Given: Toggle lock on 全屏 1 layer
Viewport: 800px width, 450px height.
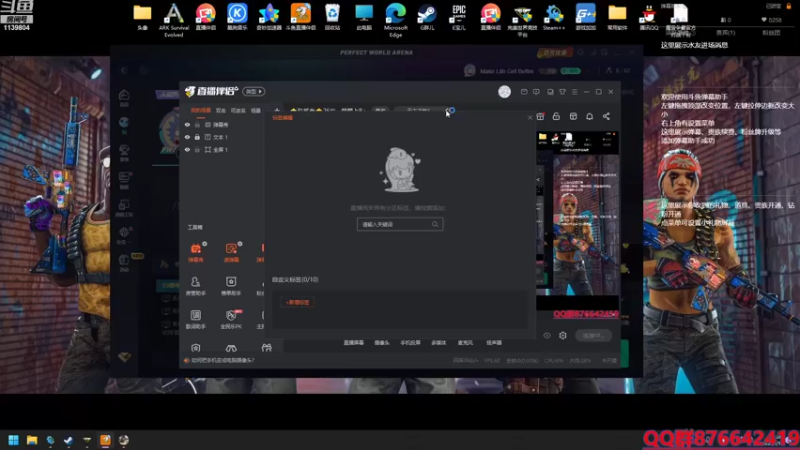Looking at the screenshot, I should [x=197, y=149].
